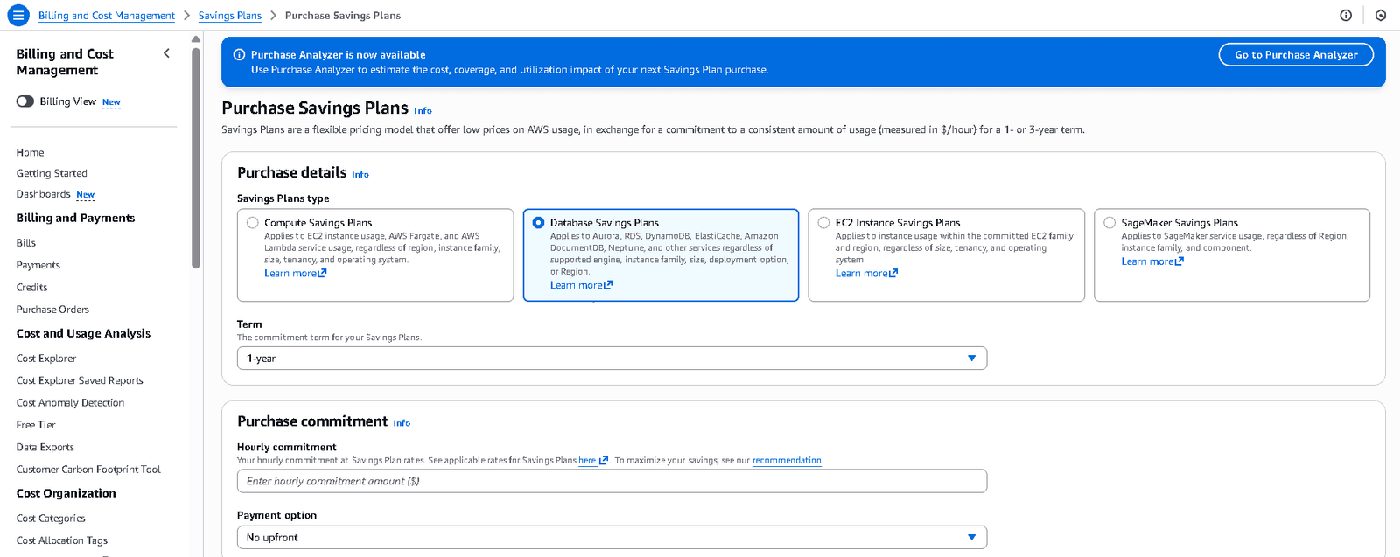Click the recommendation link
Screen dimensions: 1400x557
point(787,460)
